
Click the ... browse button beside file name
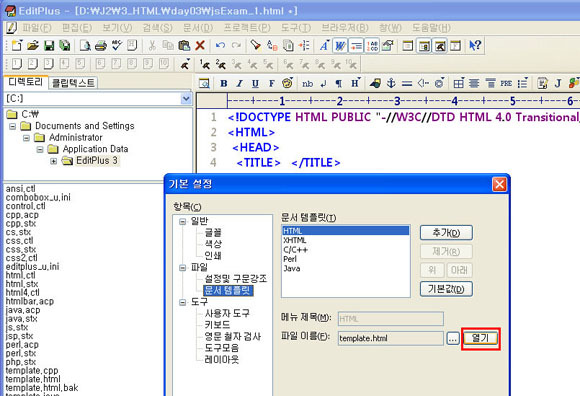pyautogui.click(x=453, y=338)
